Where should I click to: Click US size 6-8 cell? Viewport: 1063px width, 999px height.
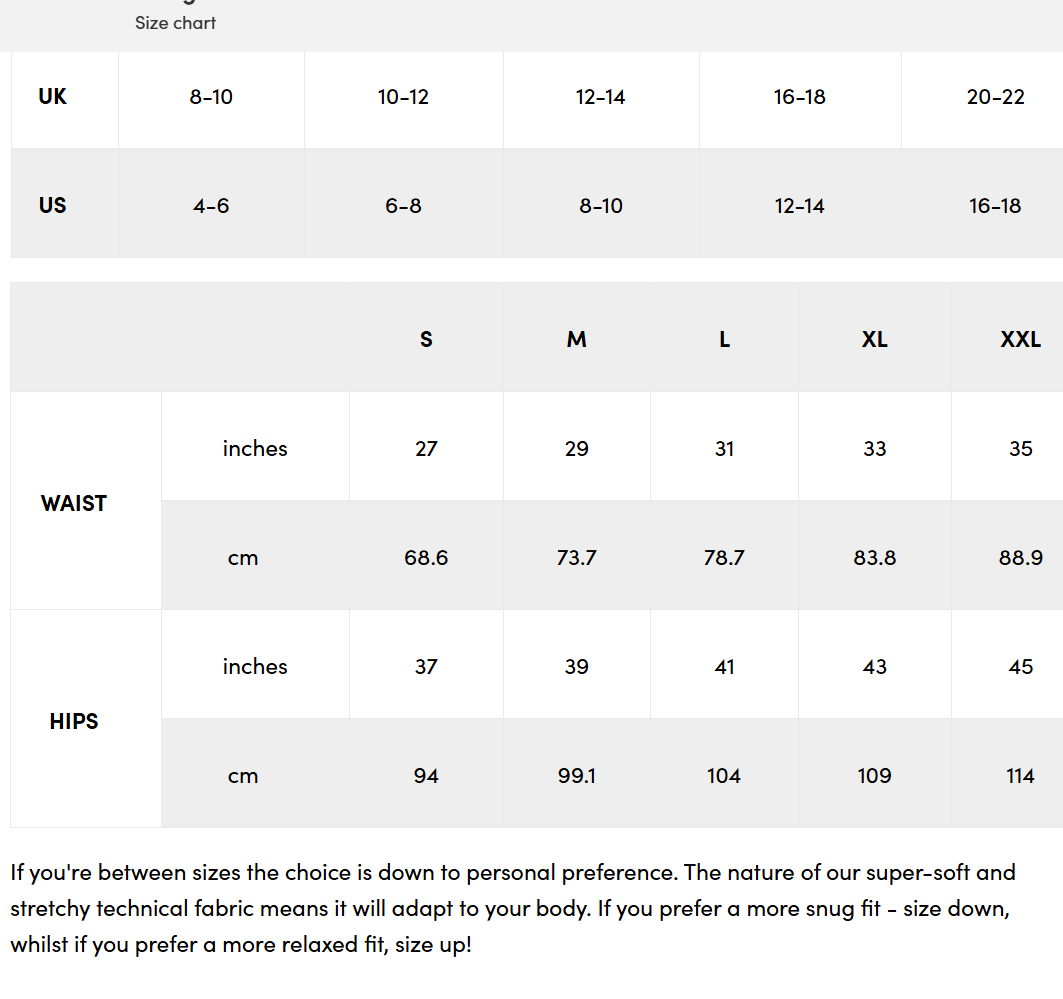(x=403, y=206)
